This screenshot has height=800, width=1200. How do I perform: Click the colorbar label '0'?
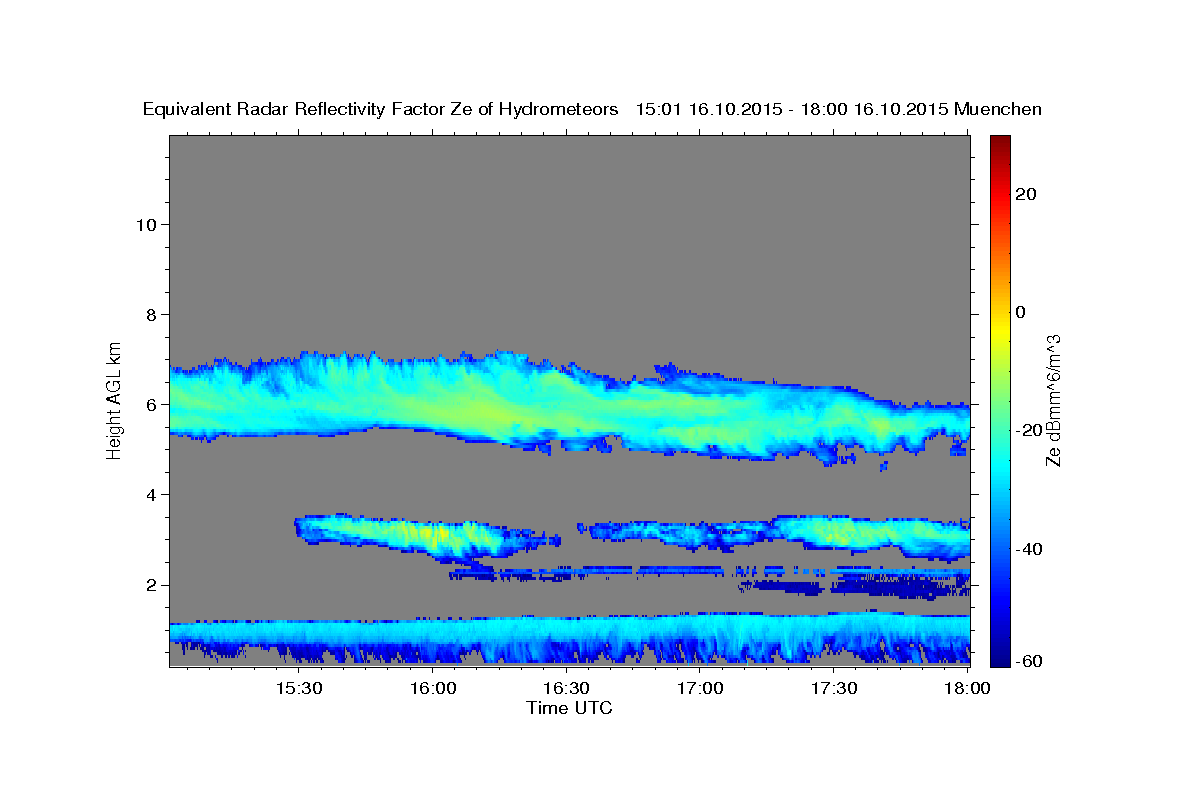(1021, 312)
